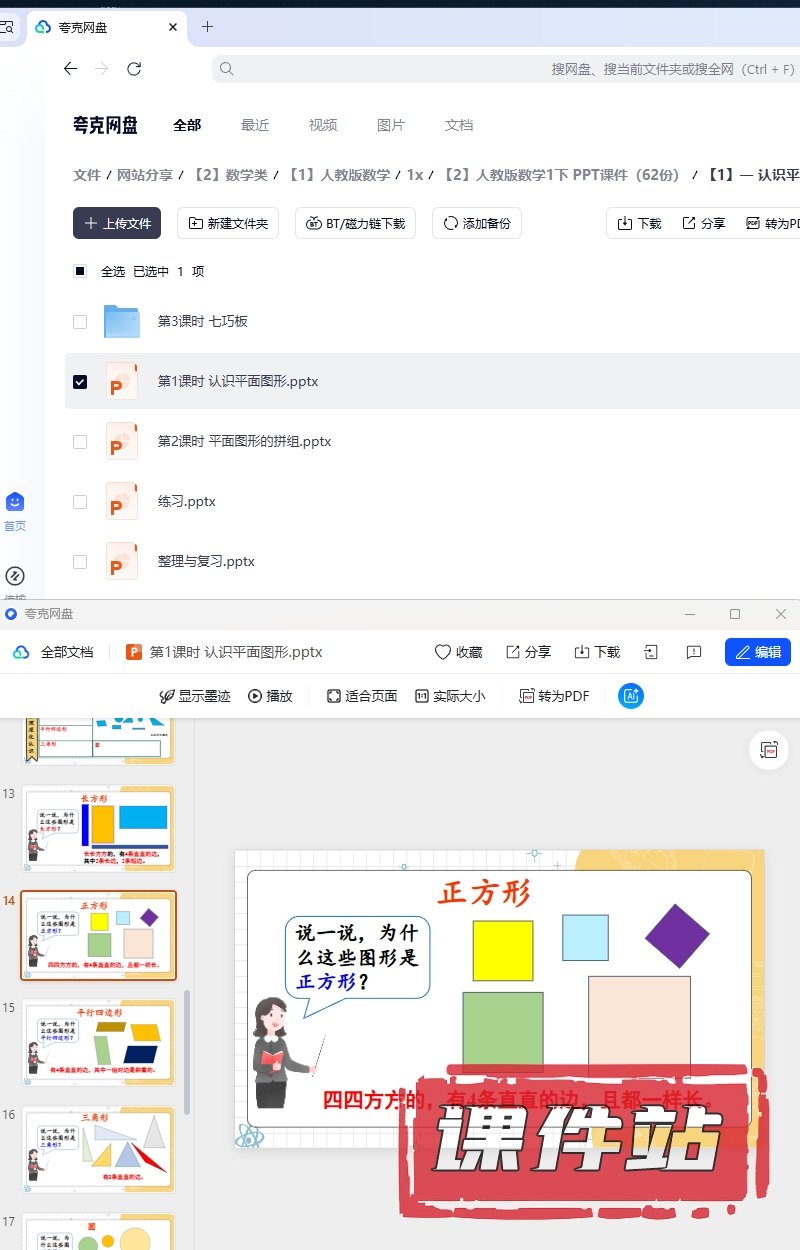
Task: Refresh the Quark drive page
Action: (134, 69)
